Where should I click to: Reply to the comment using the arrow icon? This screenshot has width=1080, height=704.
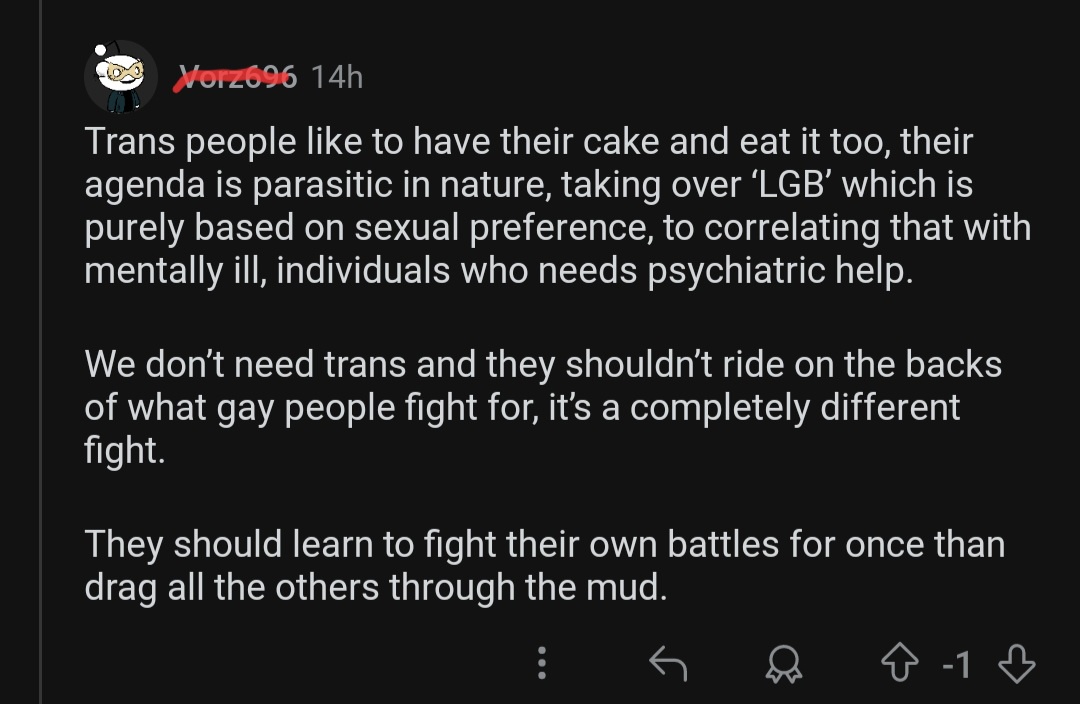[x=668, y=663]
